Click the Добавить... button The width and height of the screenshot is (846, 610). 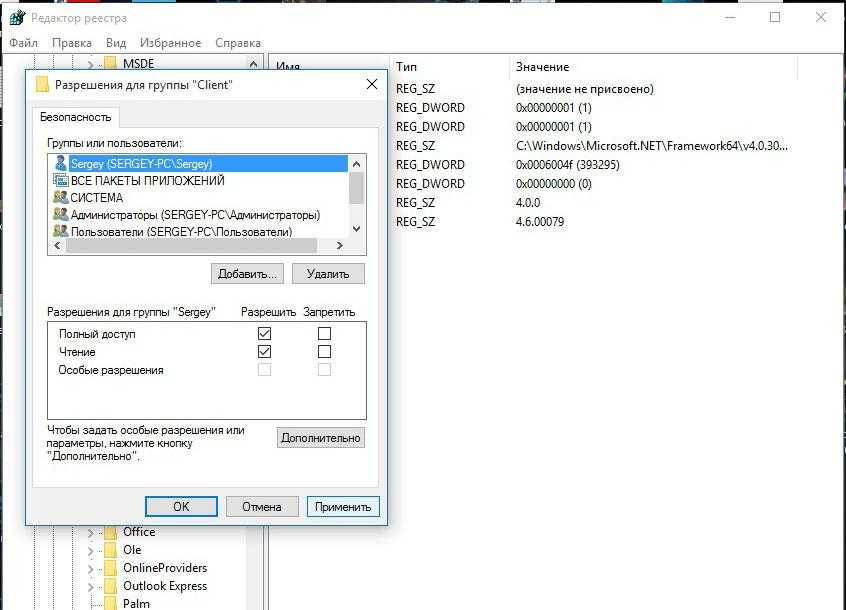[247, 274]
